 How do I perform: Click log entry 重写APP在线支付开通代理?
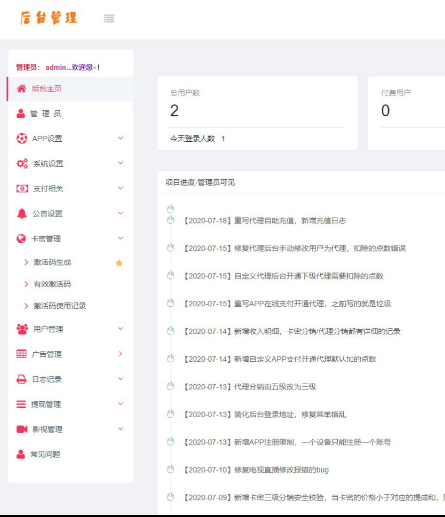(287, 304)
